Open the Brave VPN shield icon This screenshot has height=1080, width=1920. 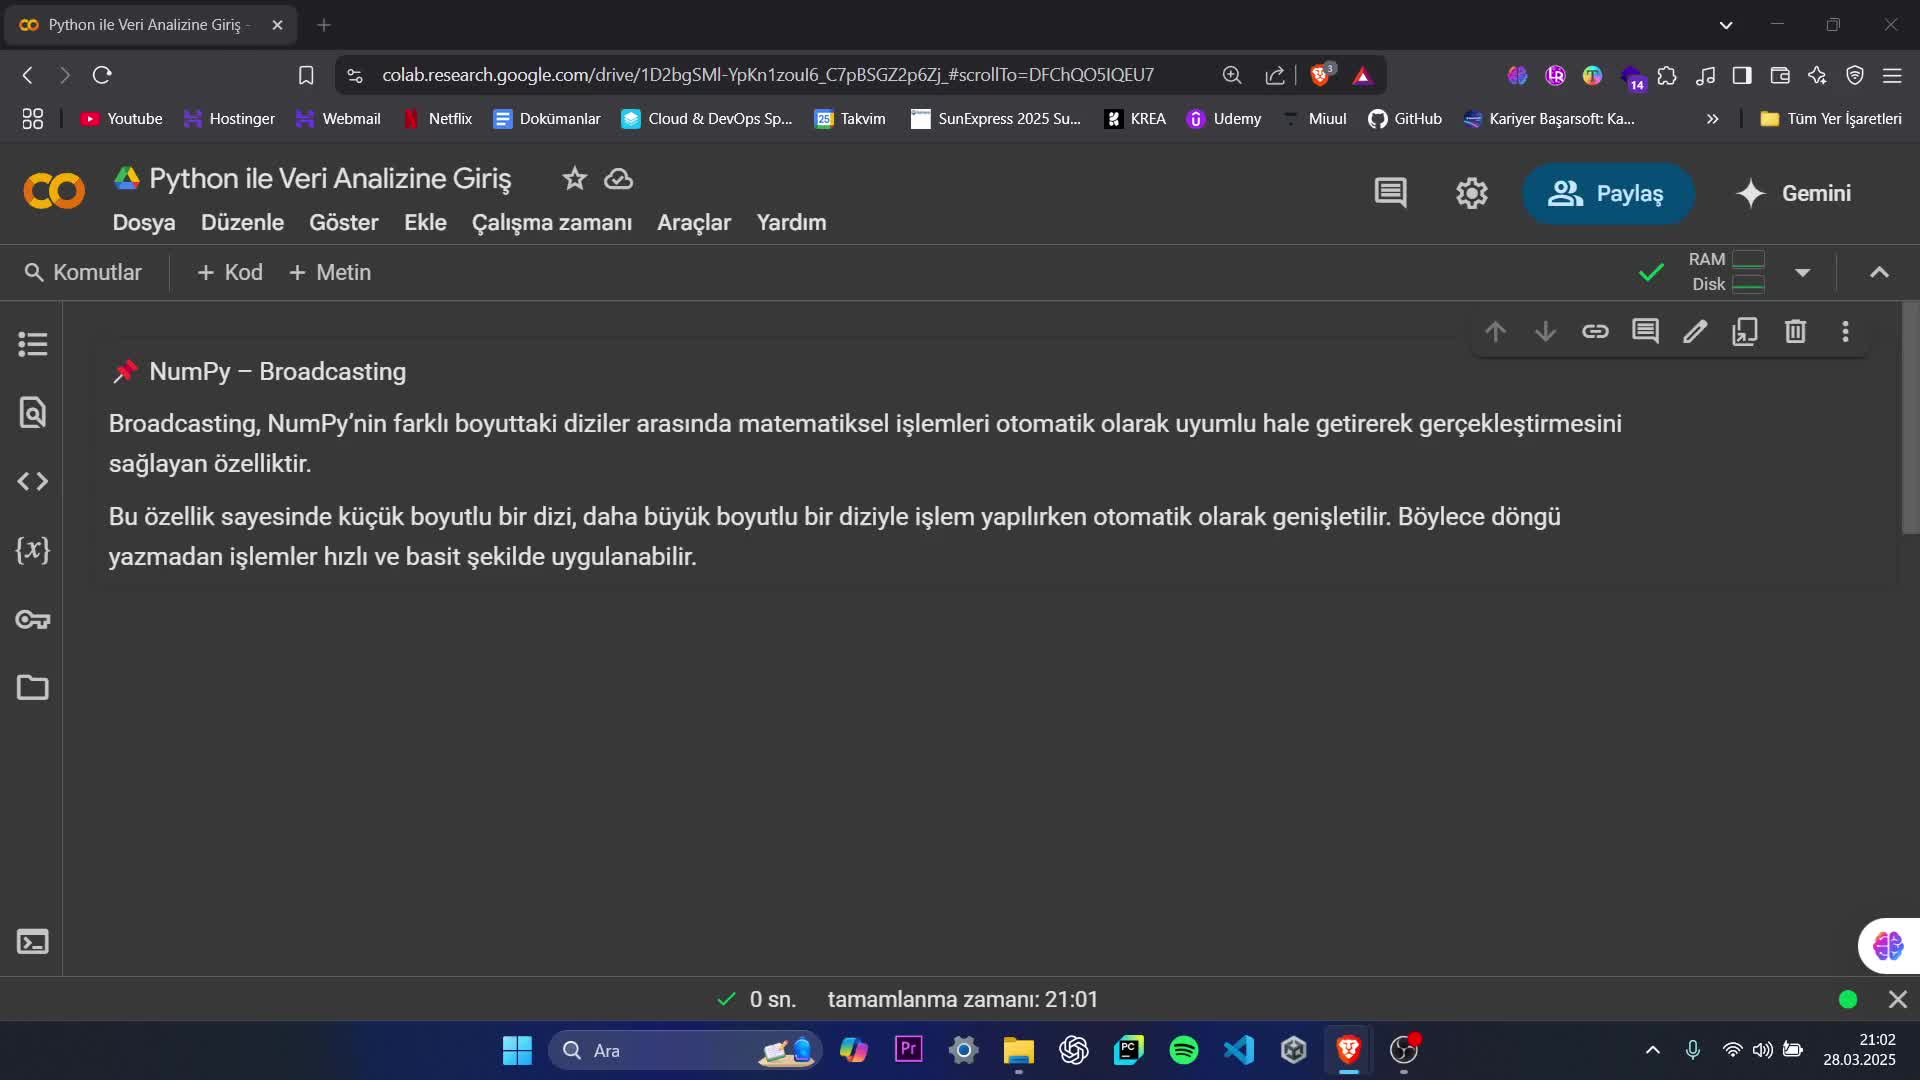click(x=1855, y=75)
